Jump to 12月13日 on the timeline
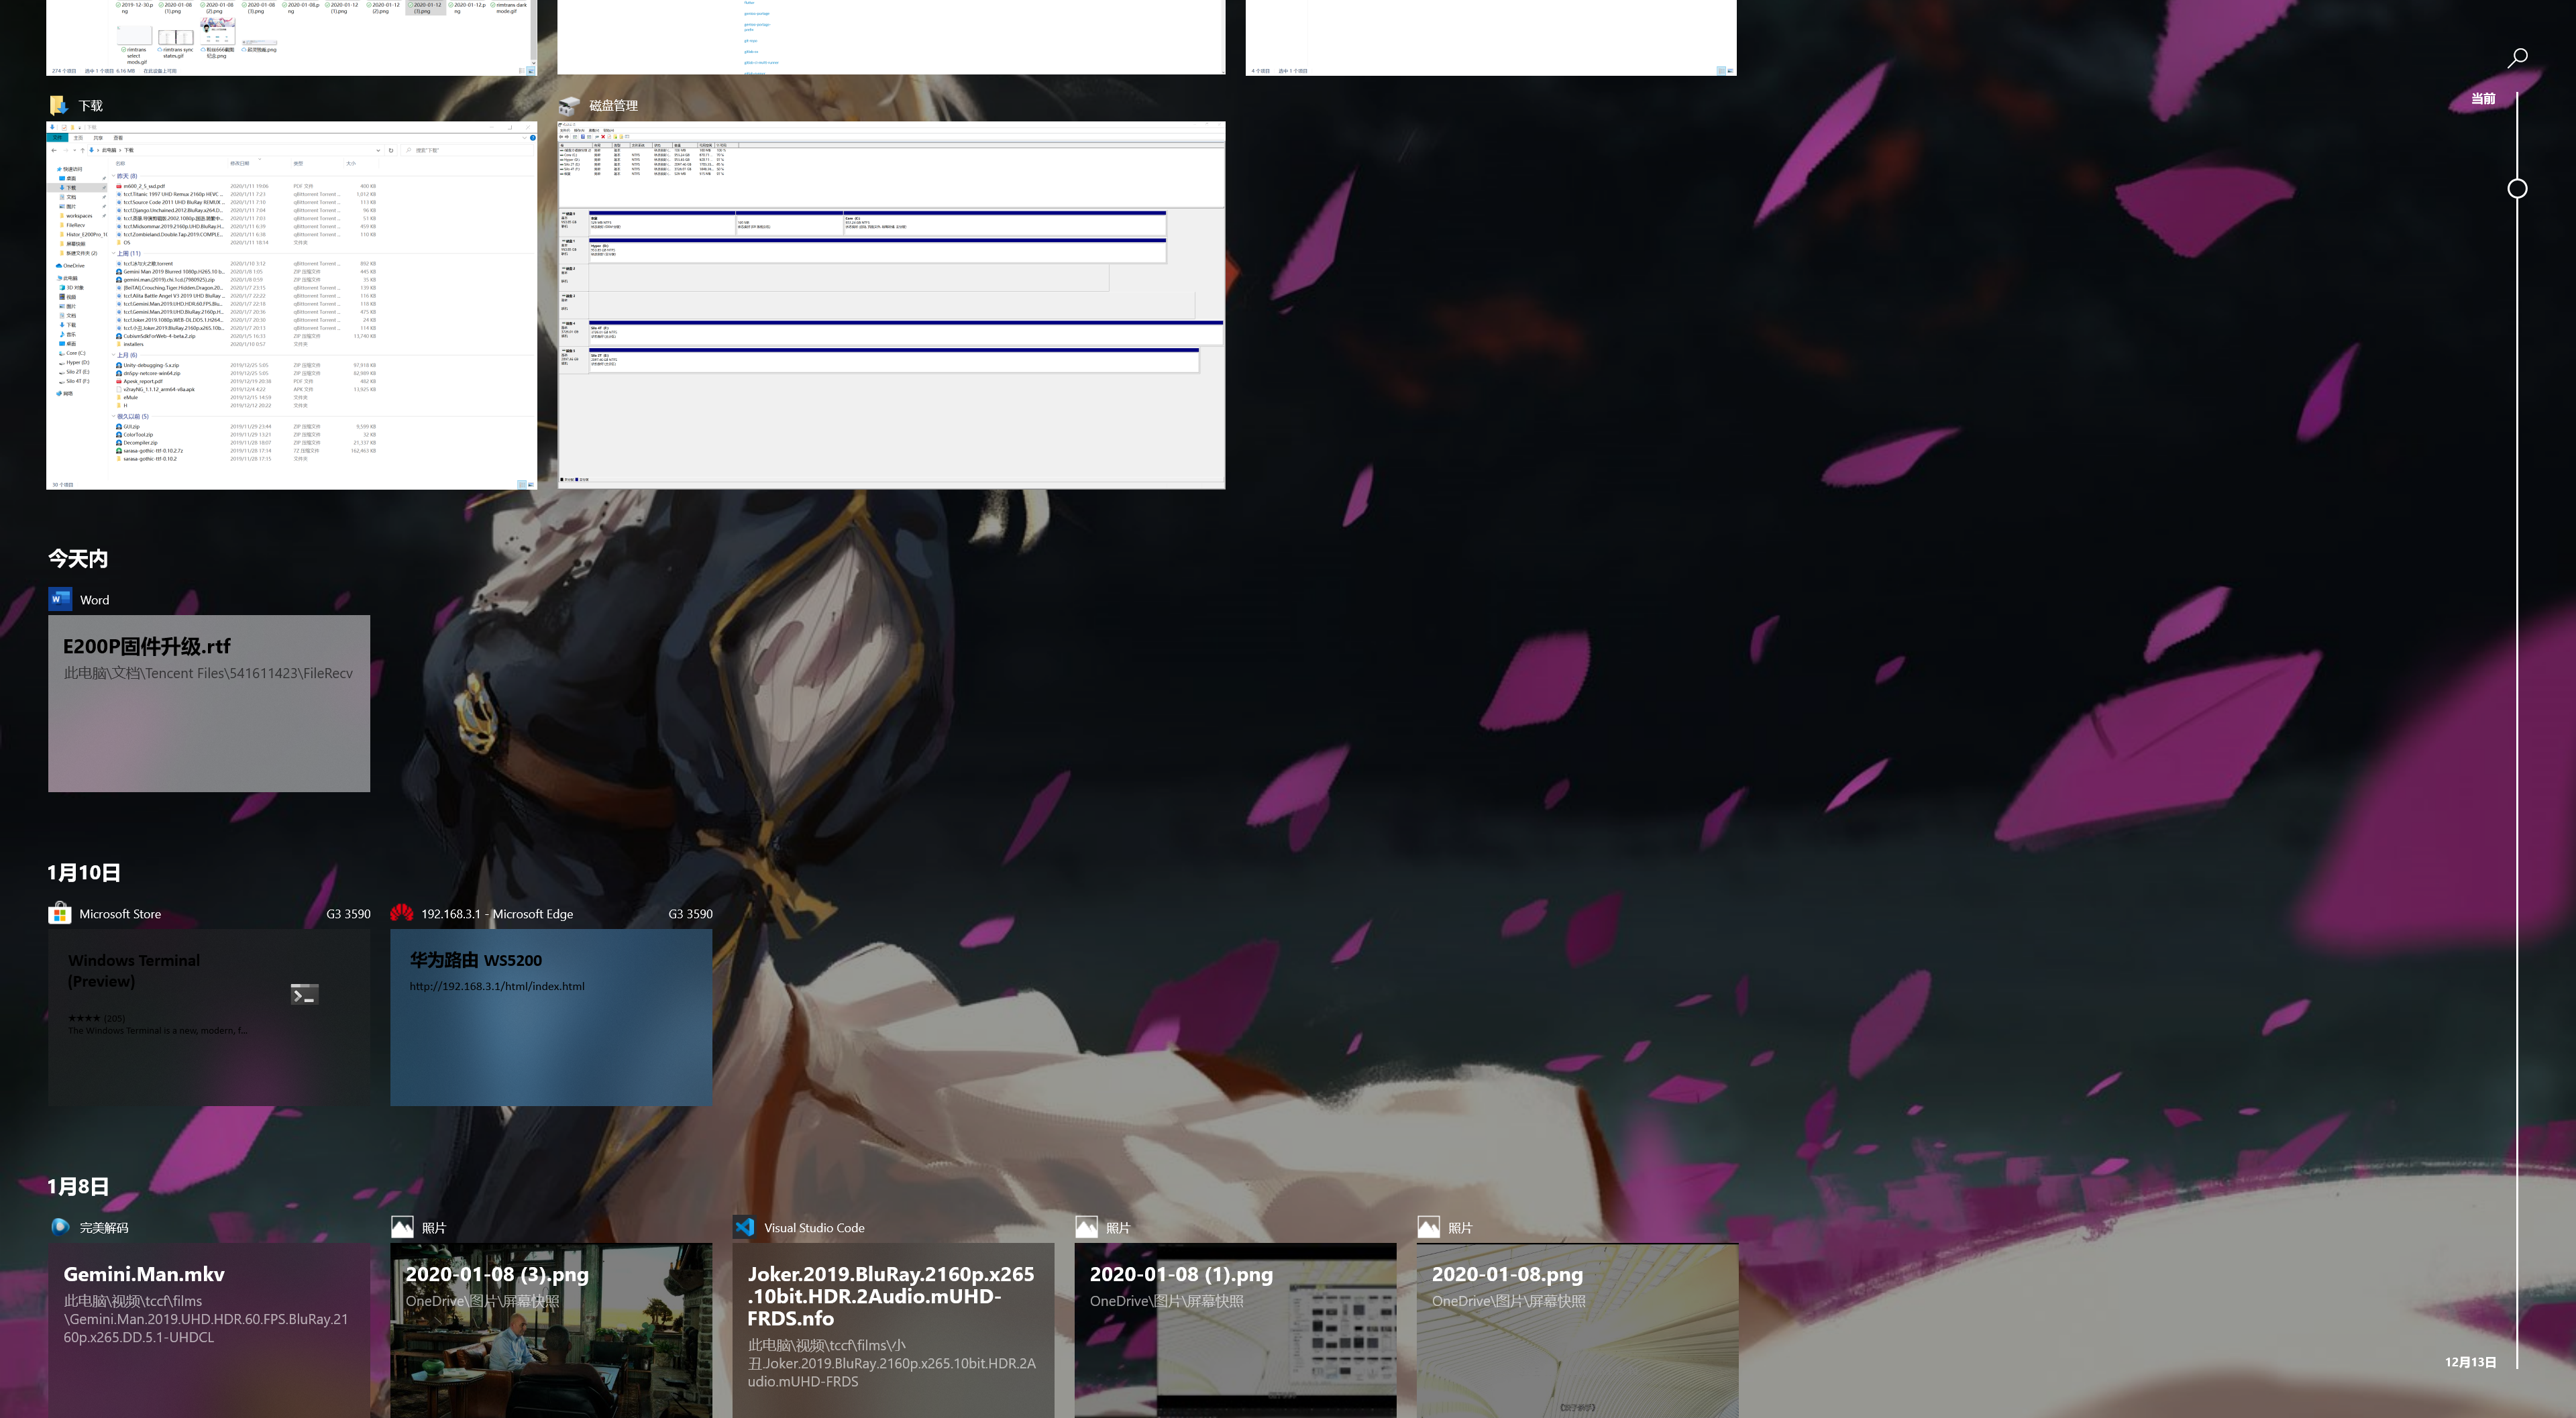 (x=2470, y=1362)
